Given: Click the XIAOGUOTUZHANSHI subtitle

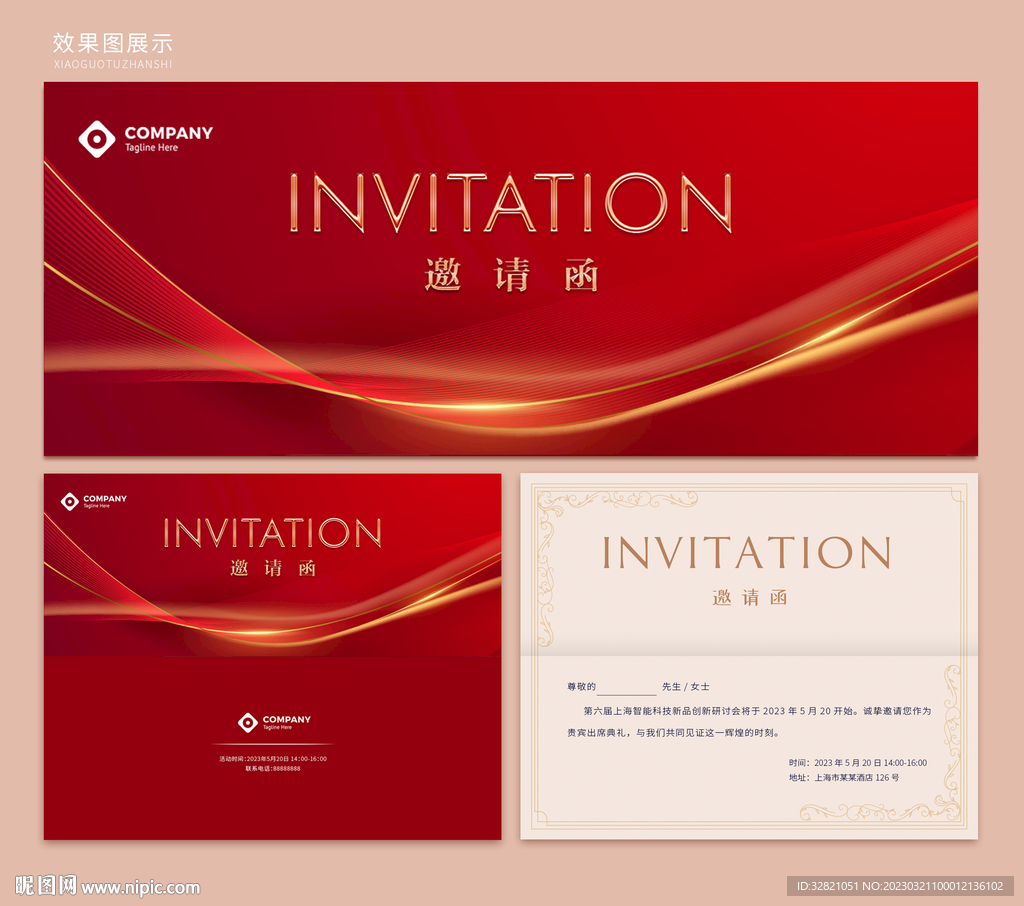Looking at the screenshot, I should pos(113,64).
